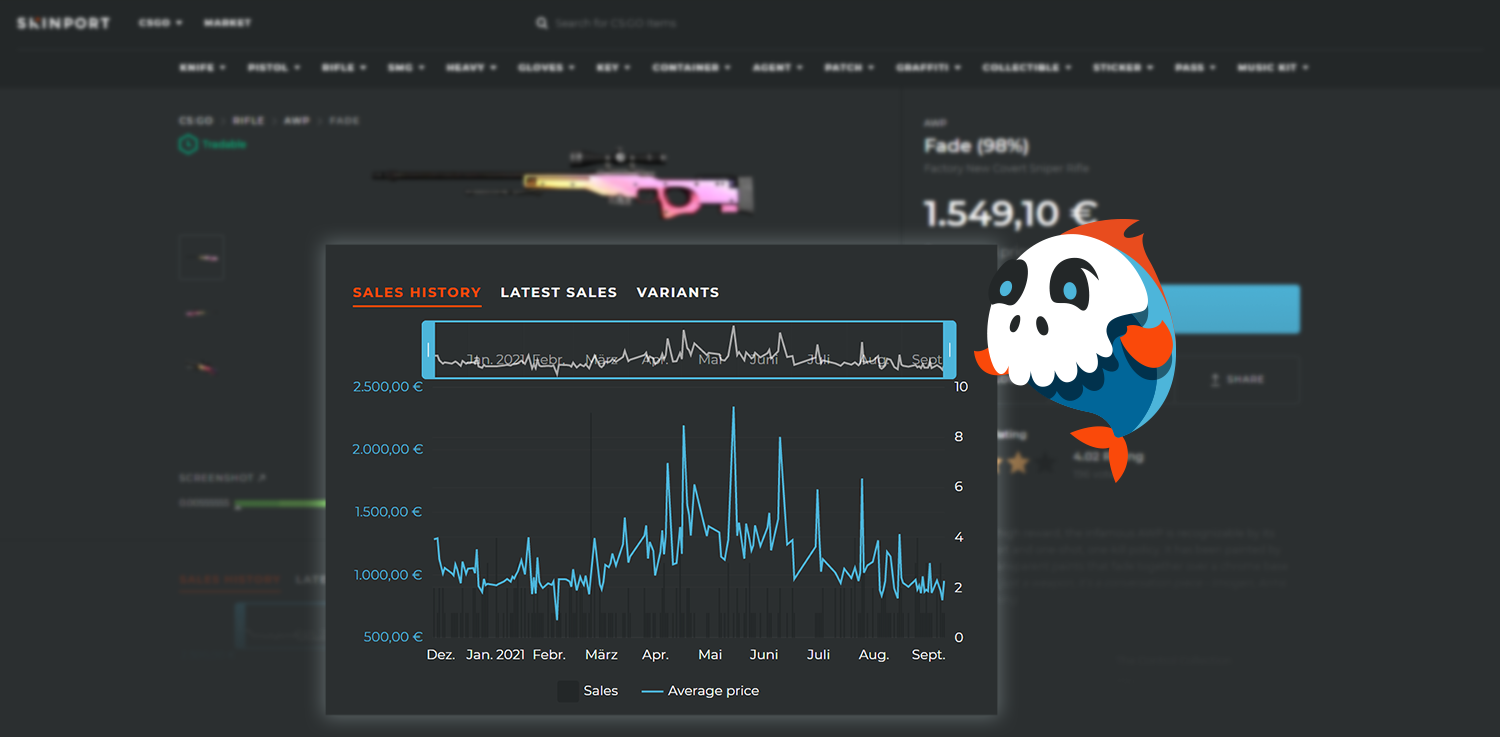
Task: Click the left handle of chart range slider
Action: (x=429, y=350)
